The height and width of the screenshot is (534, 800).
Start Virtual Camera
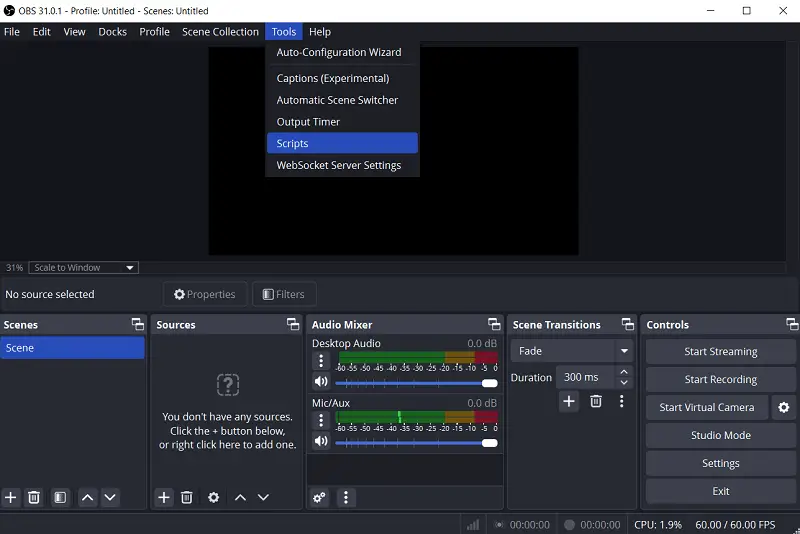pos(707,407)
